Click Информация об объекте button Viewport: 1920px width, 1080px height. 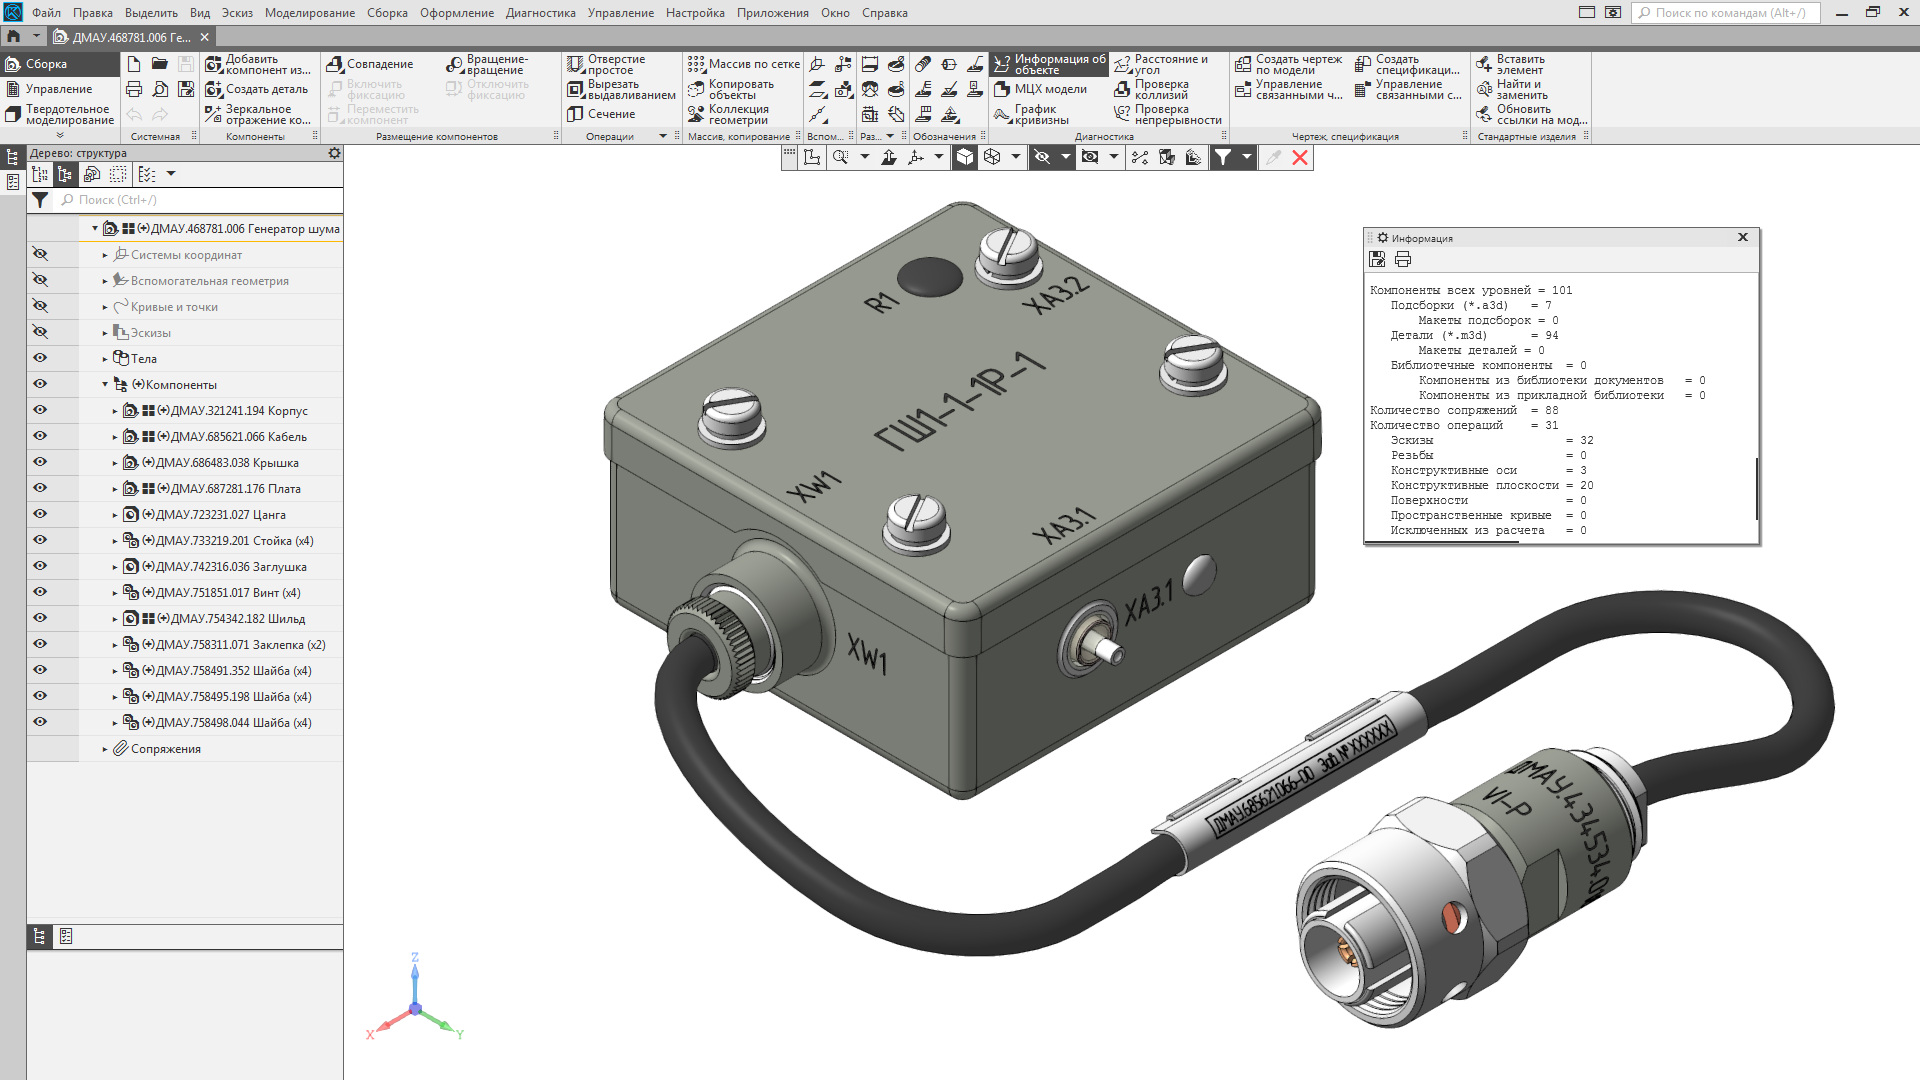[x=1049, y=64]
